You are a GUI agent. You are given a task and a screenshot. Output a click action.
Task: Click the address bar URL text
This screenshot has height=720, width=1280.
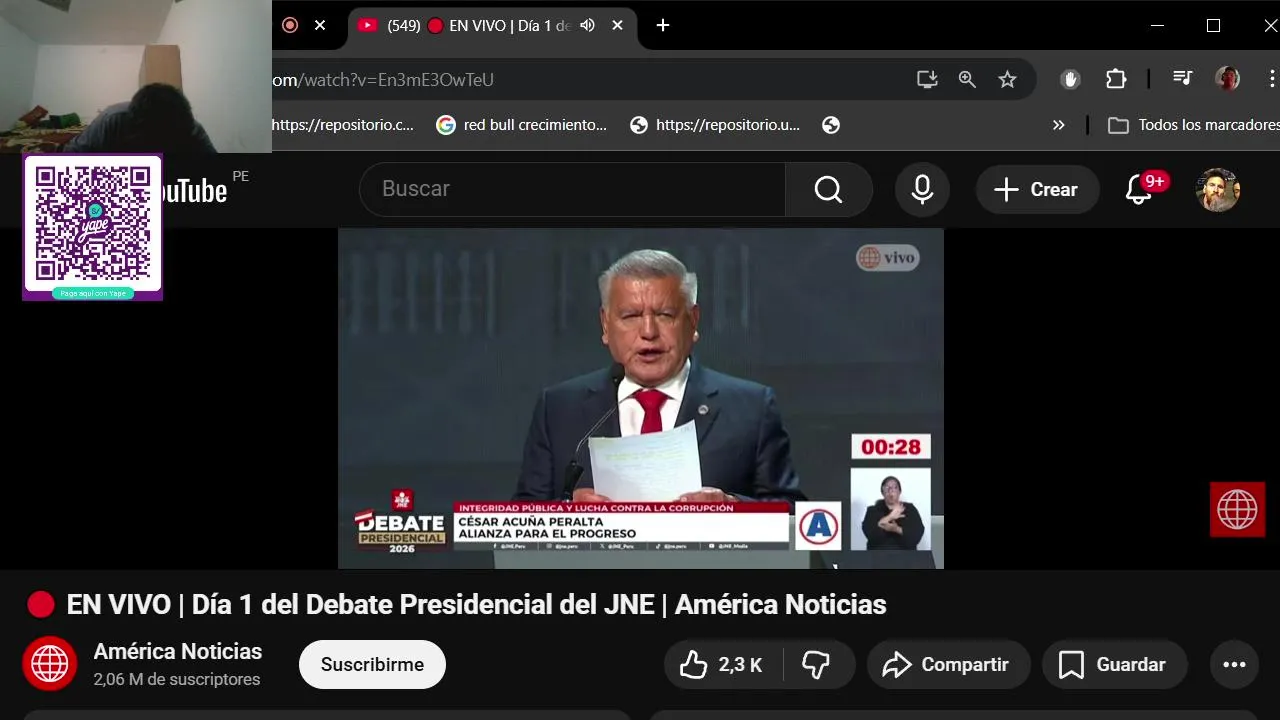click(x=383, y=80)
